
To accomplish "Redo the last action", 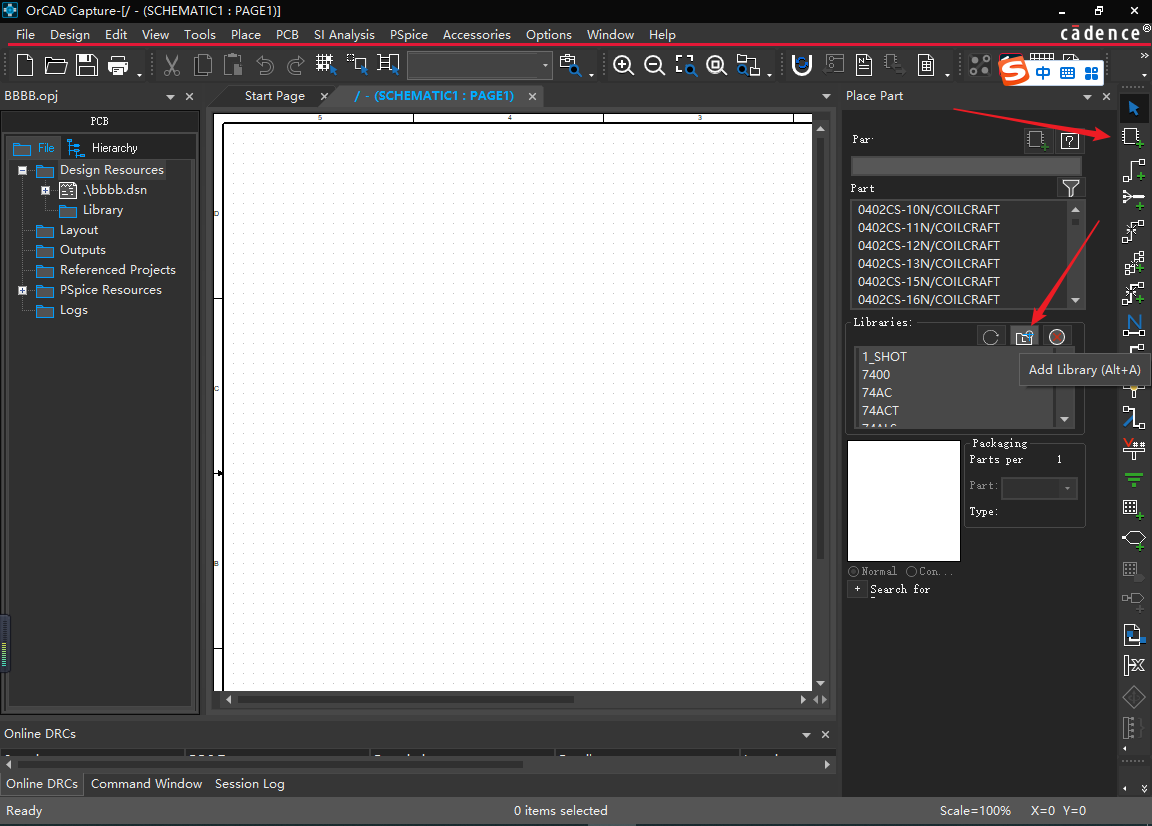I will pos(295,65).
